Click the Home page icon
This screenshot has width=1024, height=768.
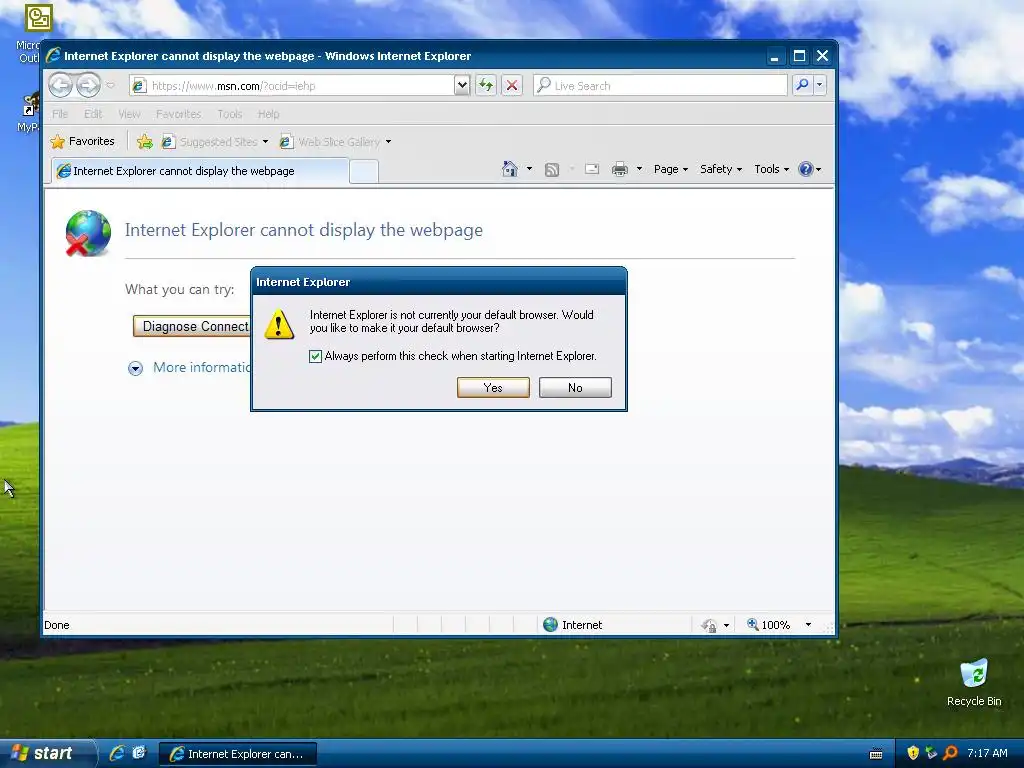point(509,169)
